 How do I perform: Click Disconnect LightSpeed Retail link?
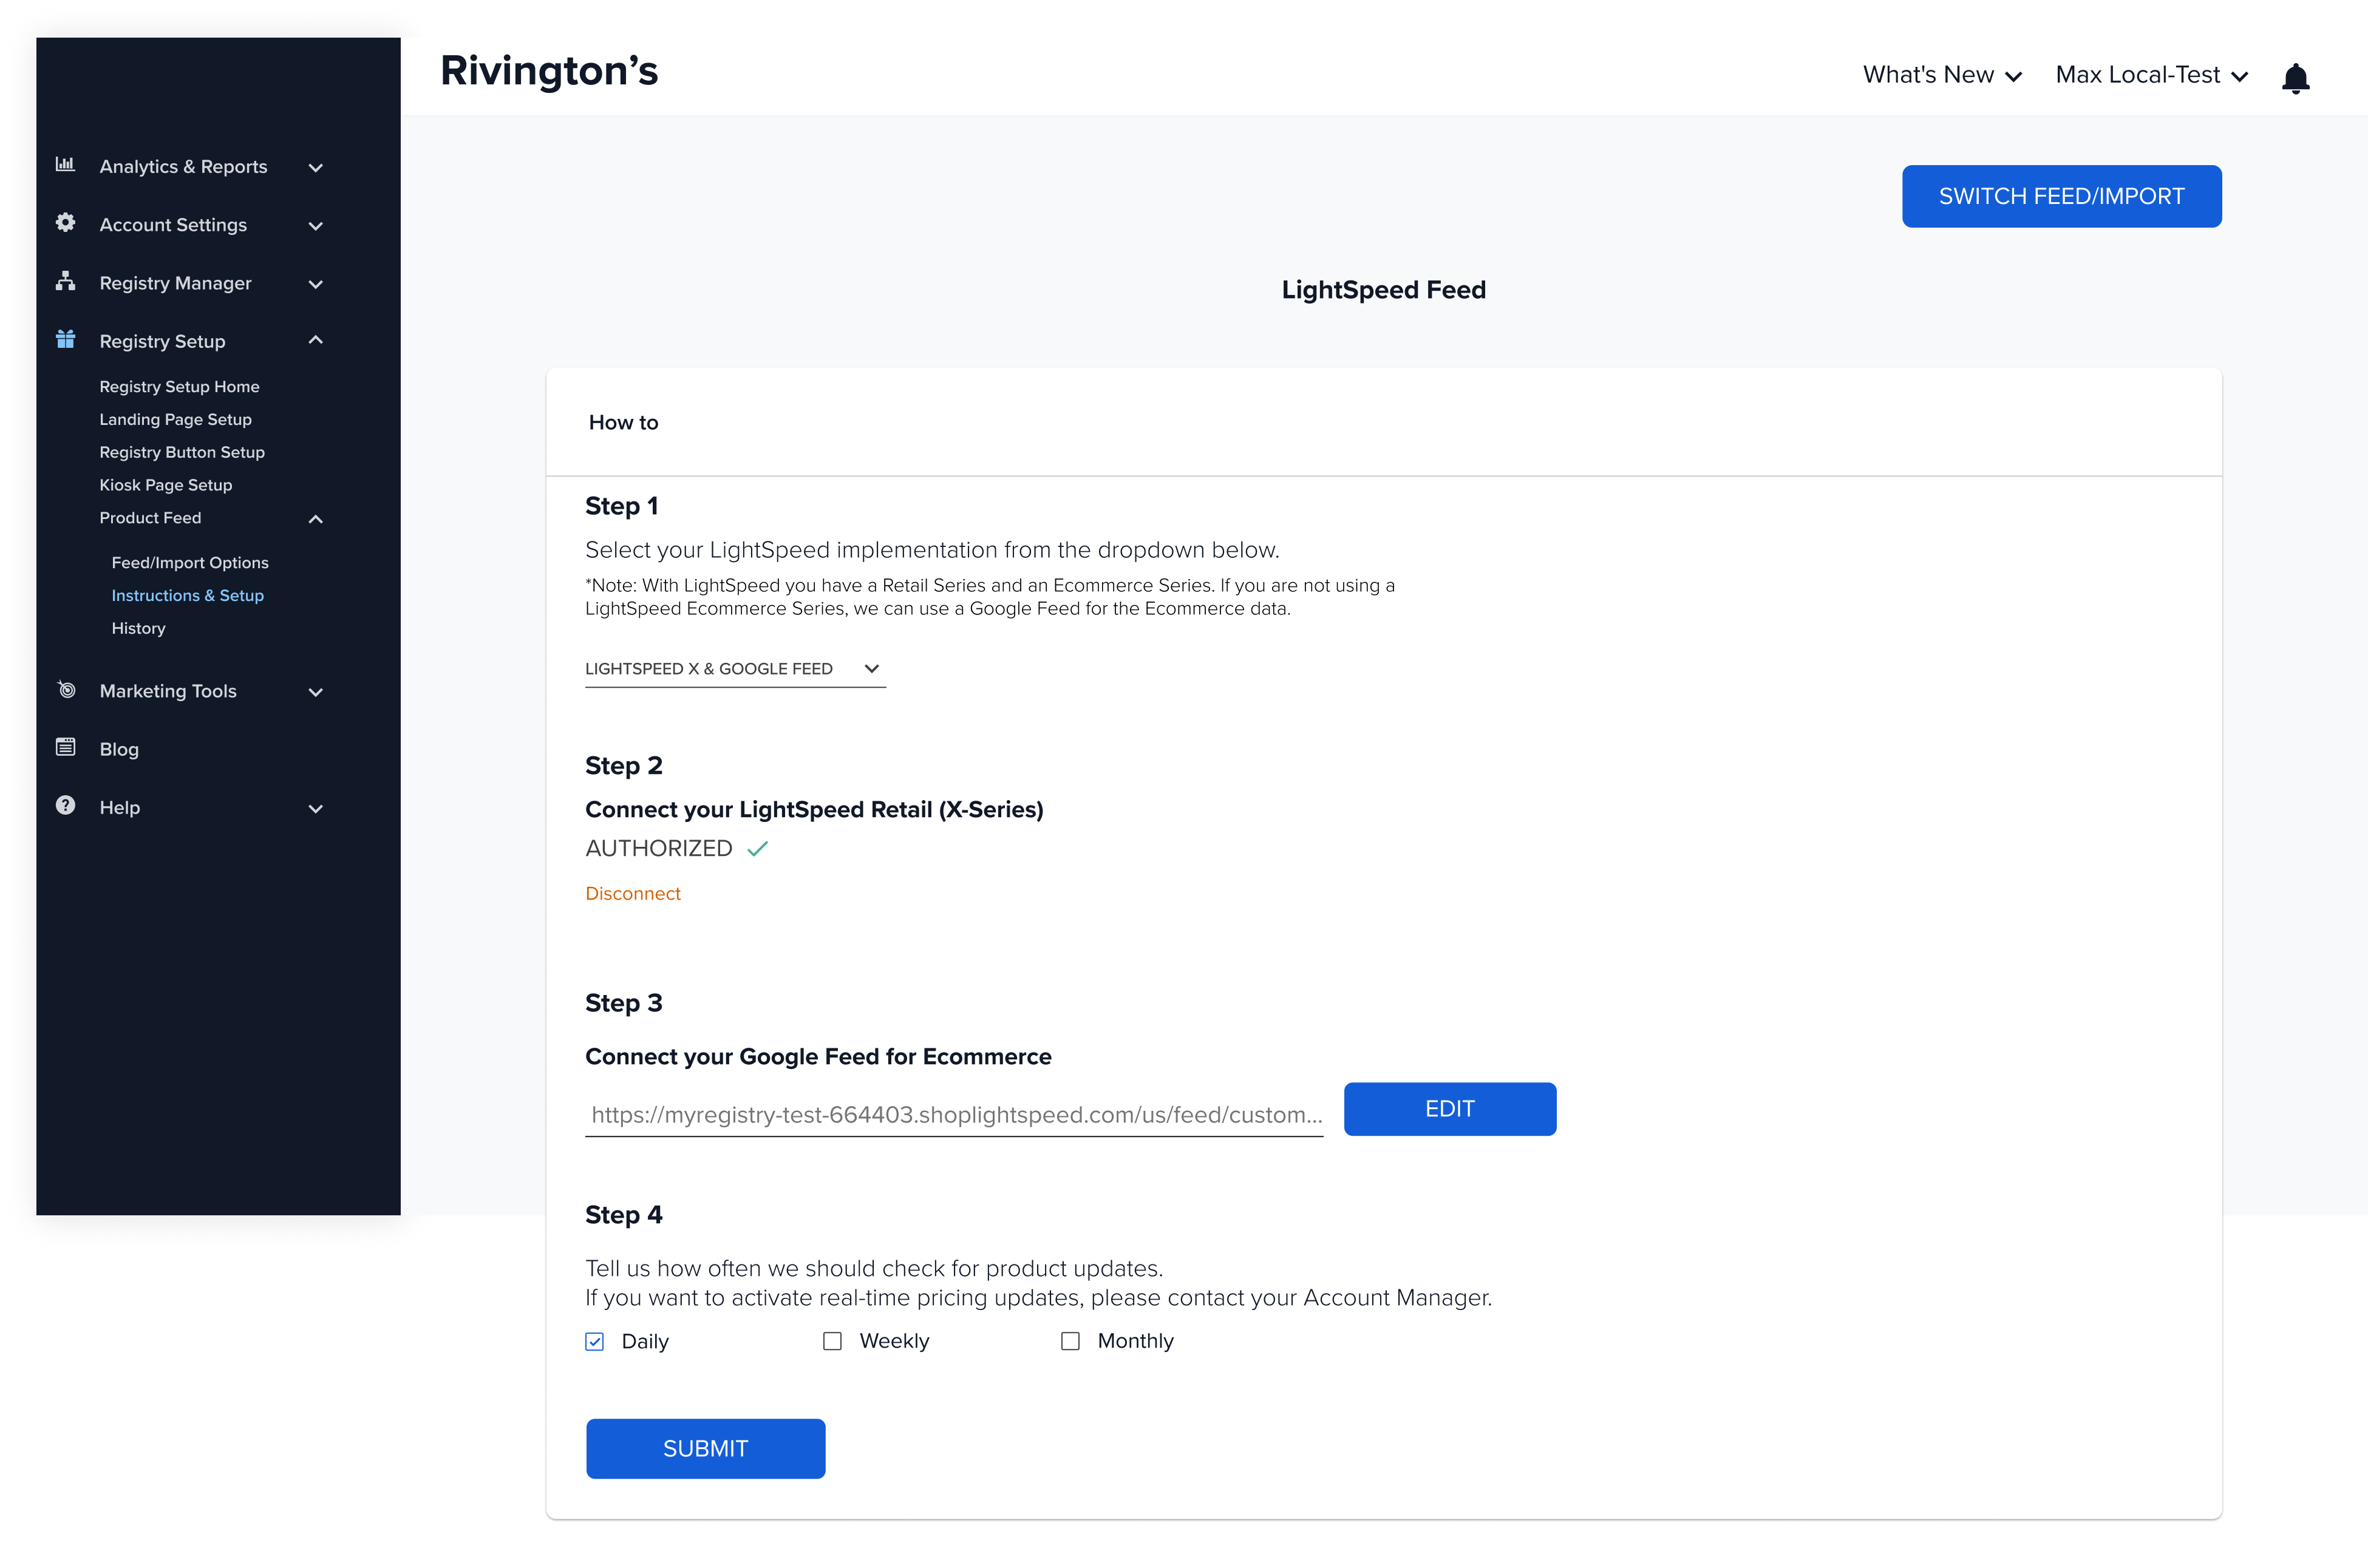[x=632, y=893]
